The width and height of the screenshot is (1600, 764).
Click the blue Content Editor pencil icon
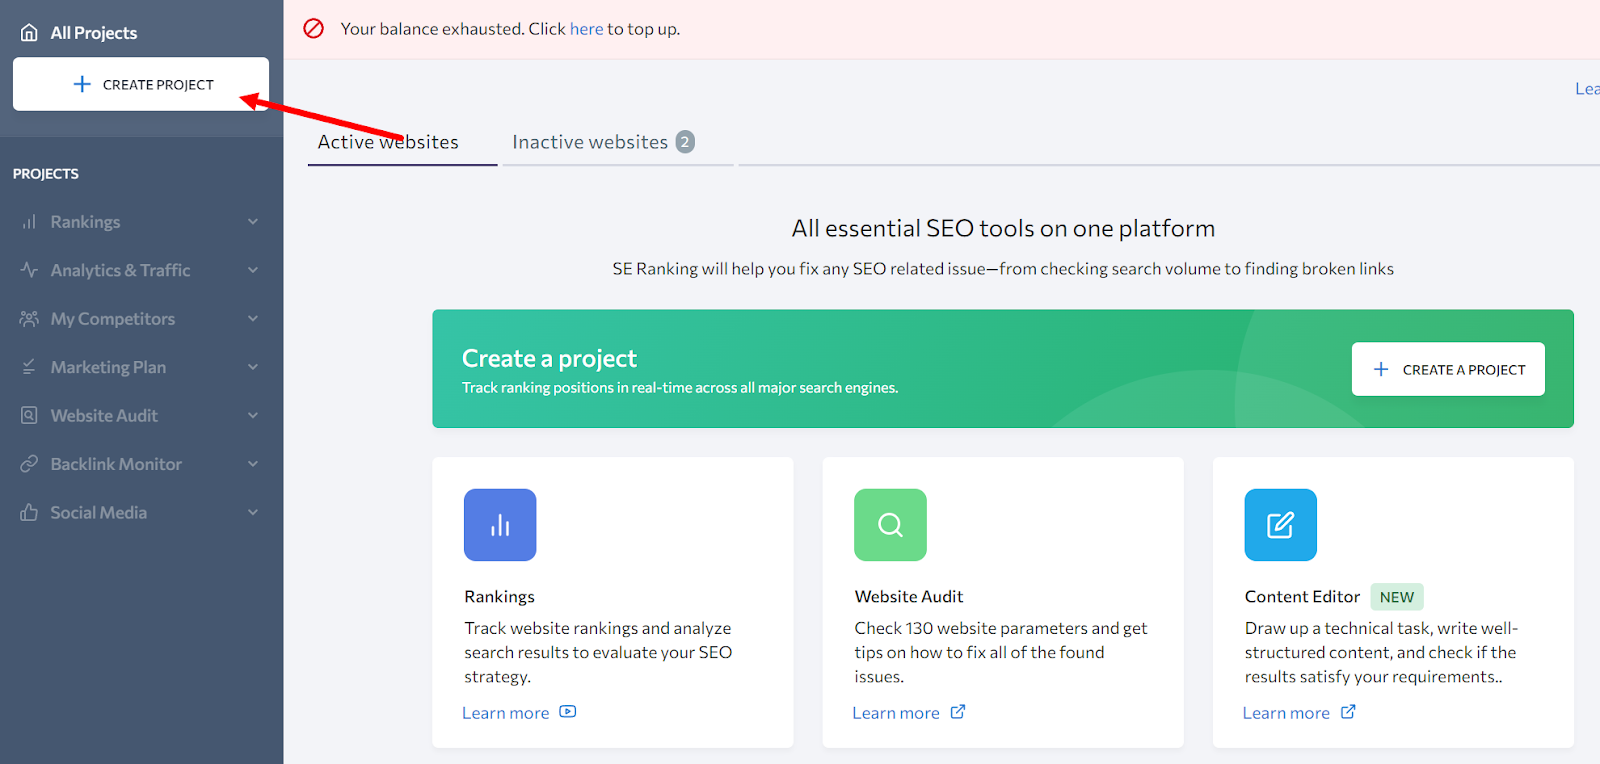(x=1280, y=525)
